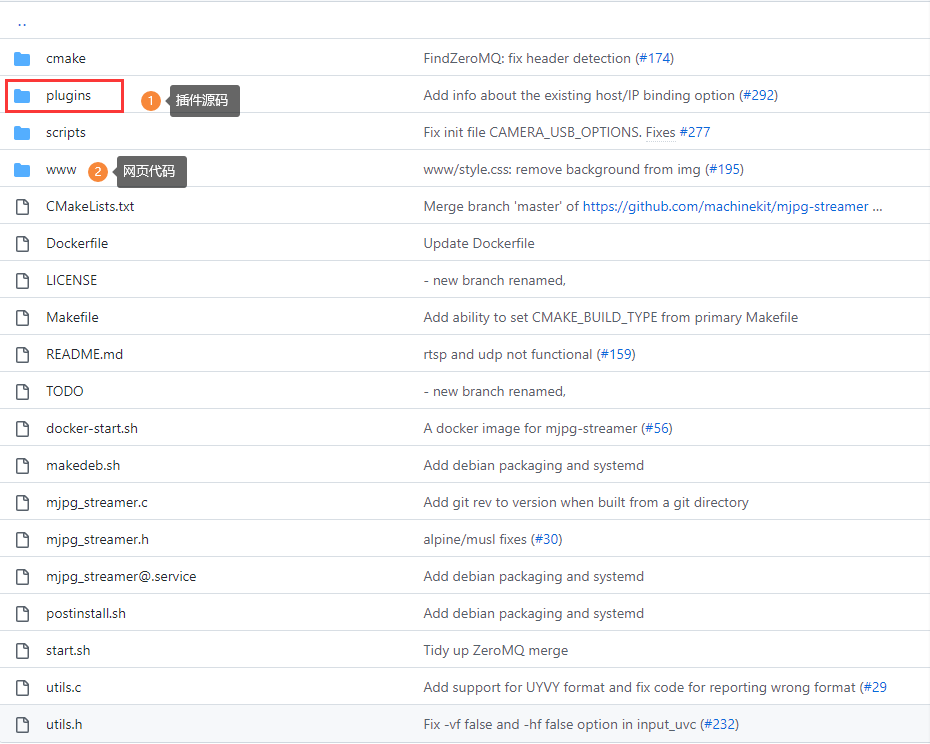Follow the github.com/machinekit/mjpg-streamer URL
The image size is (930, 744).
pyautogui.click(x=725, y=206)
